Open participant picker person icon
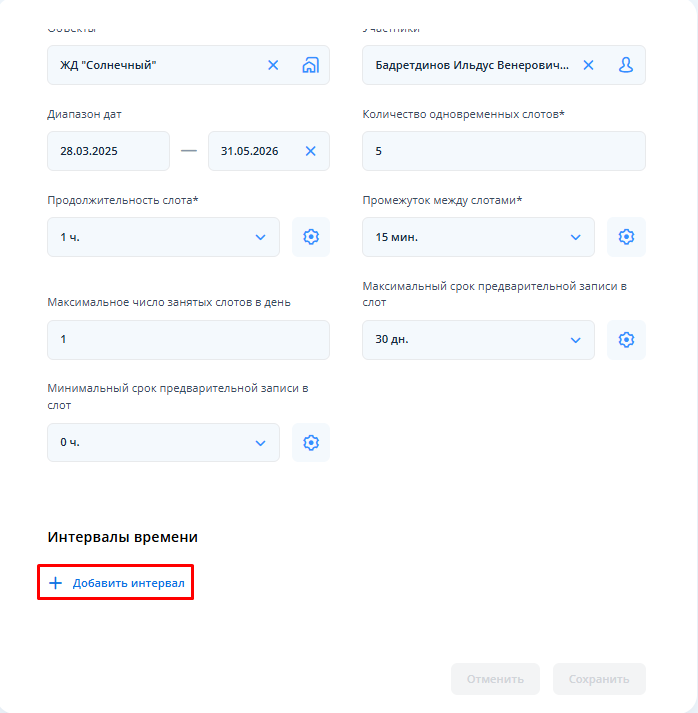 [x=626, y=65]
